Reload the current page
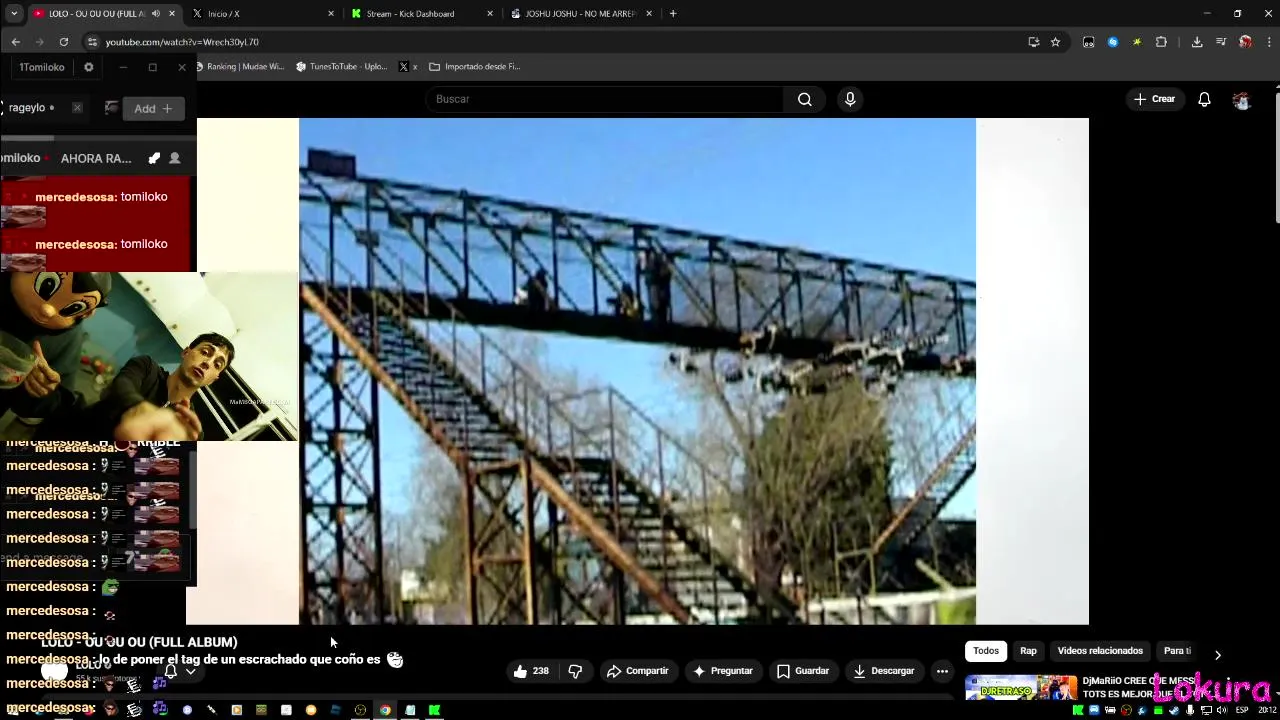This screenshot has width=1280, height=720. (63, 42)
